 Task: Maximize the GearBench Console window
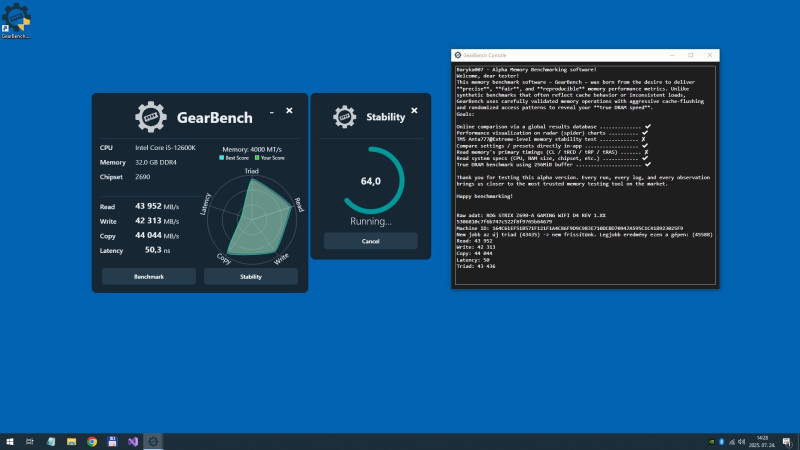(x=691, y=55)
